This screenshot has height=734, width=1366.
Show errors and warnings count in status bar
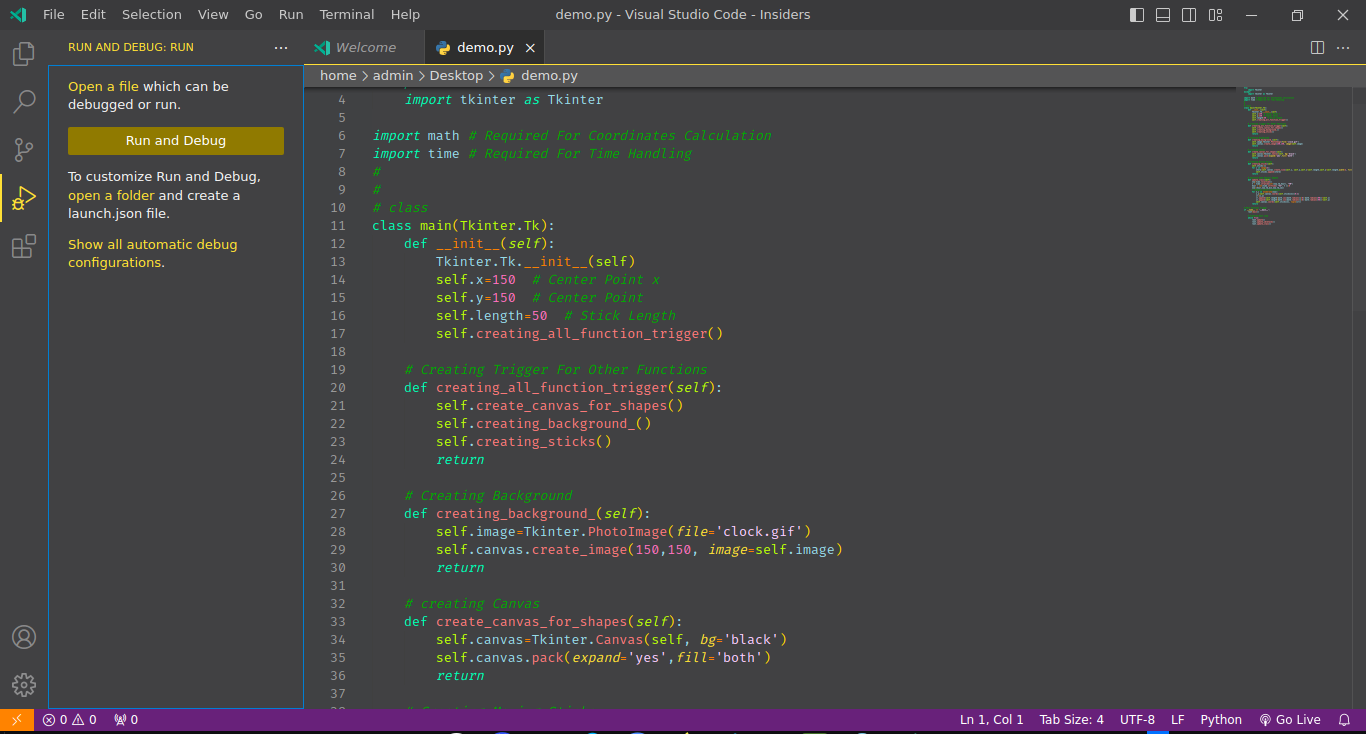click(x=70, y=720)
